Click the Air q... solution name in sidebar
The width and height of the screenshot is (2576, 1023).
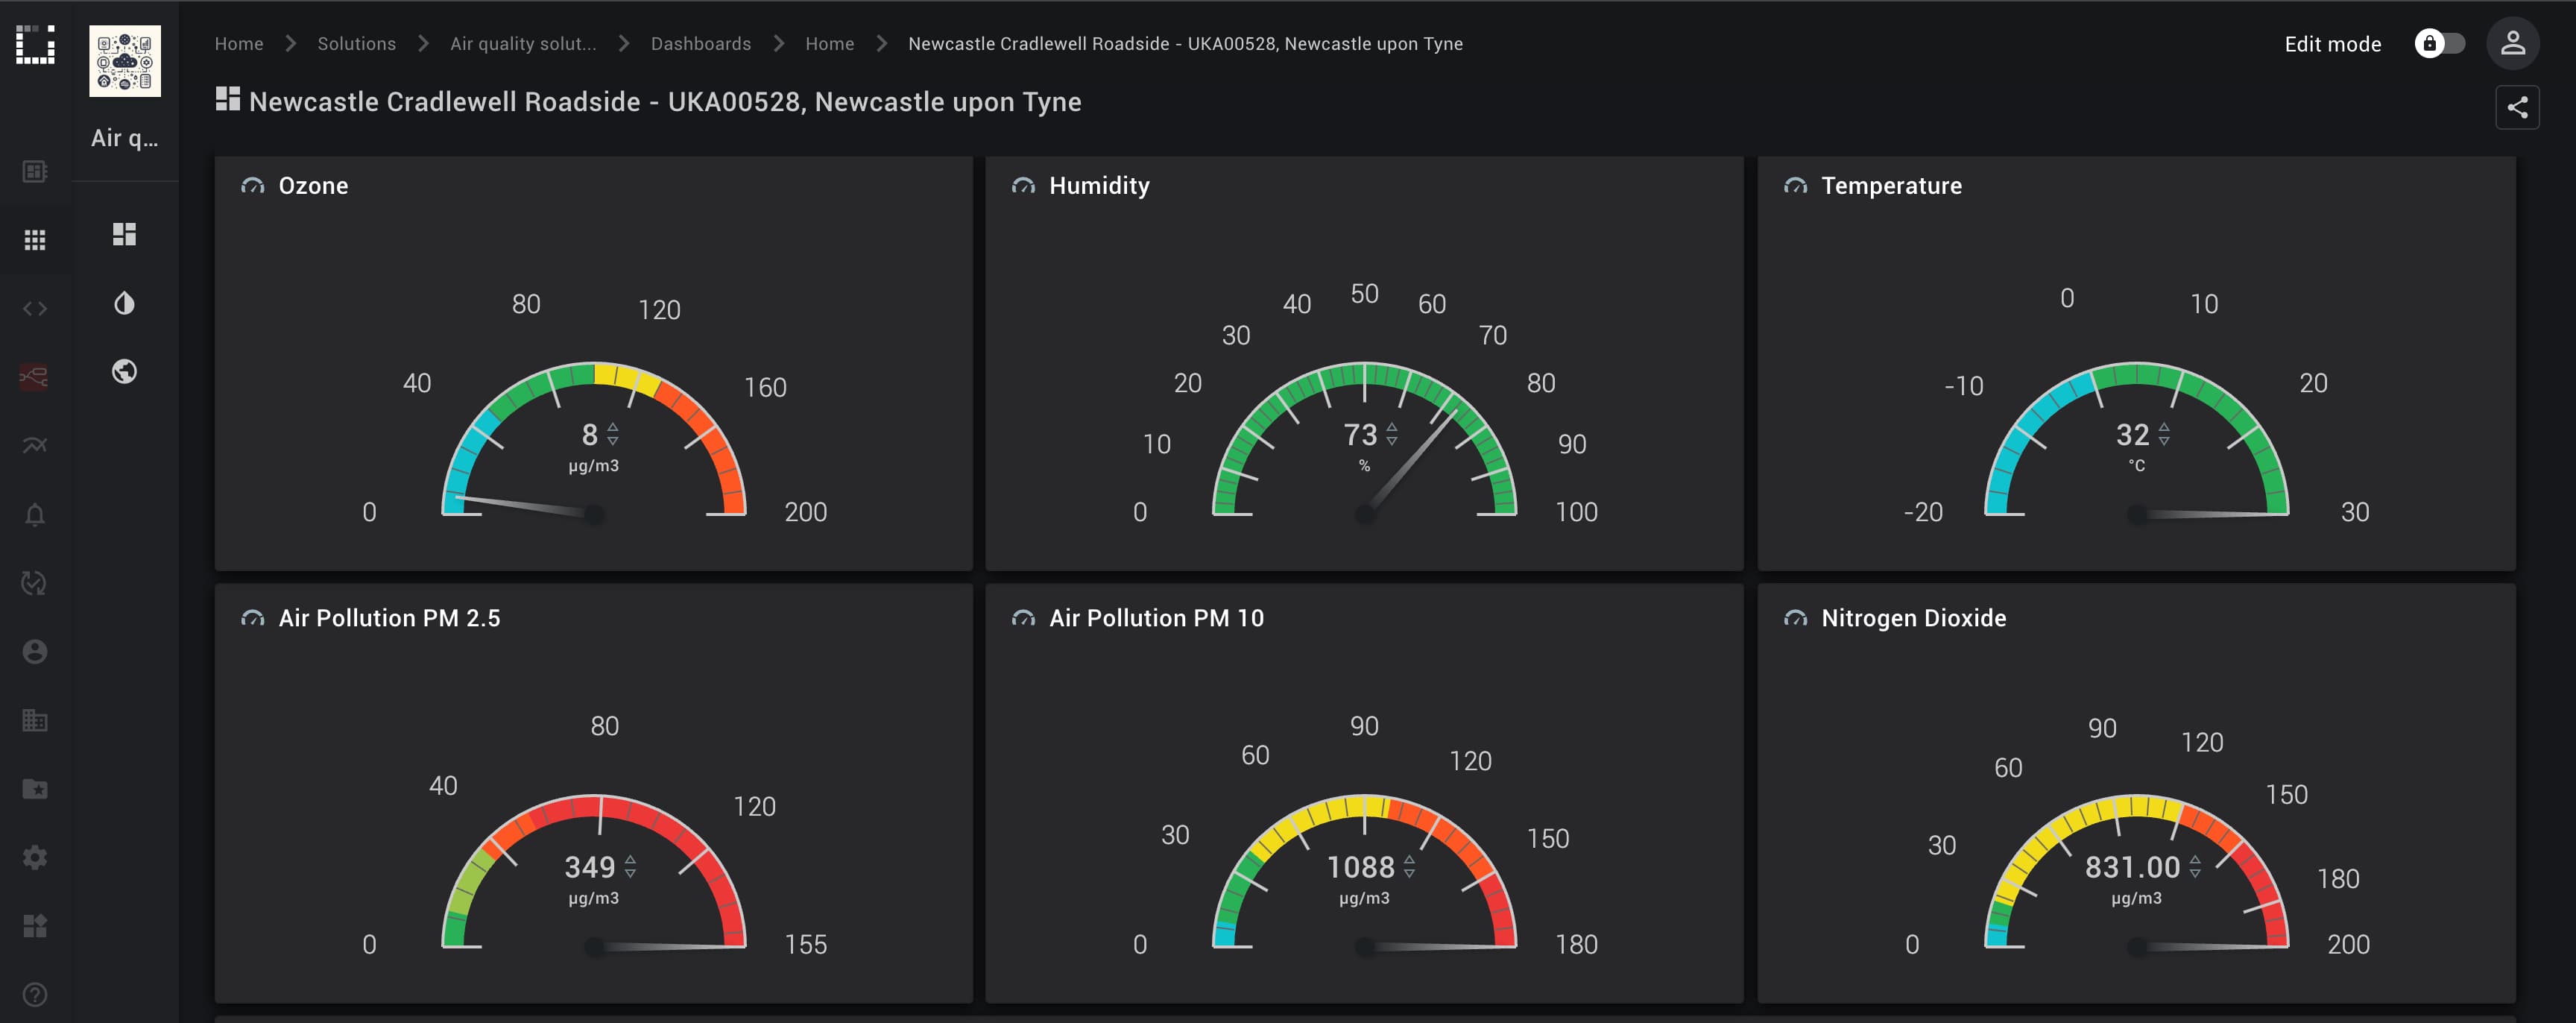125,138
